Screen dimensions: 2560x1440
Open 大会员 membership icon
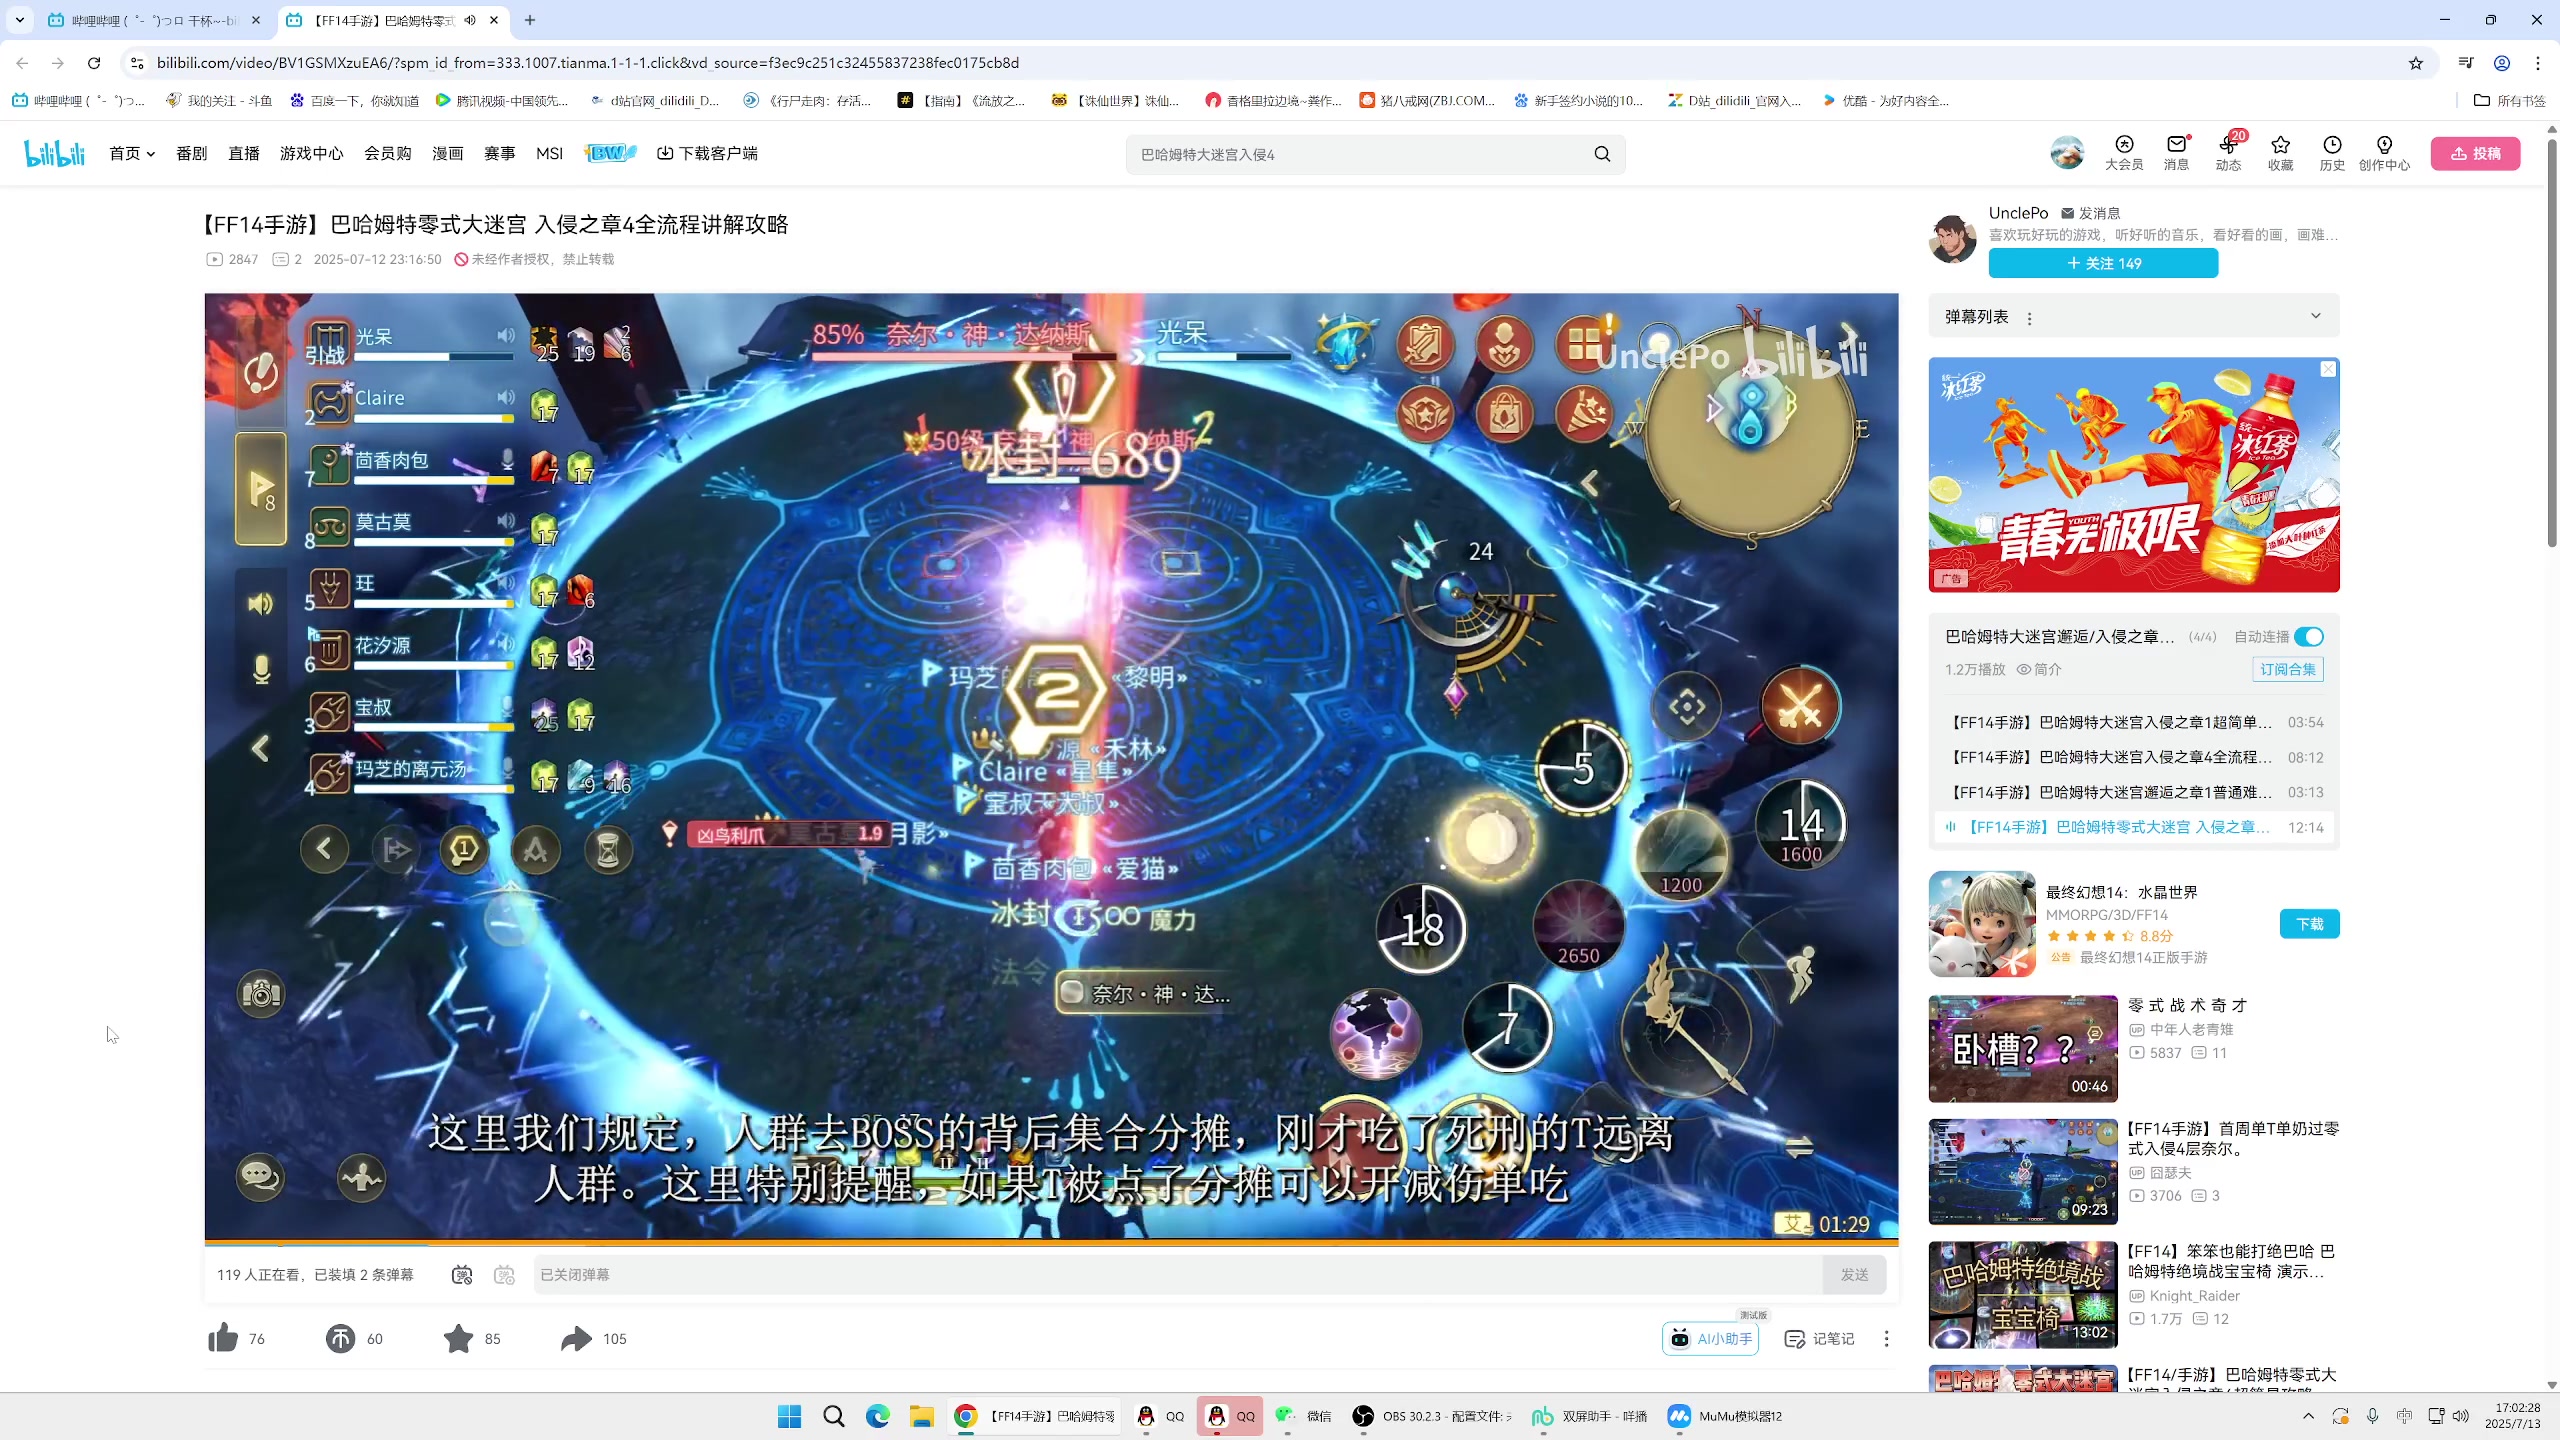click(2124, 153)
